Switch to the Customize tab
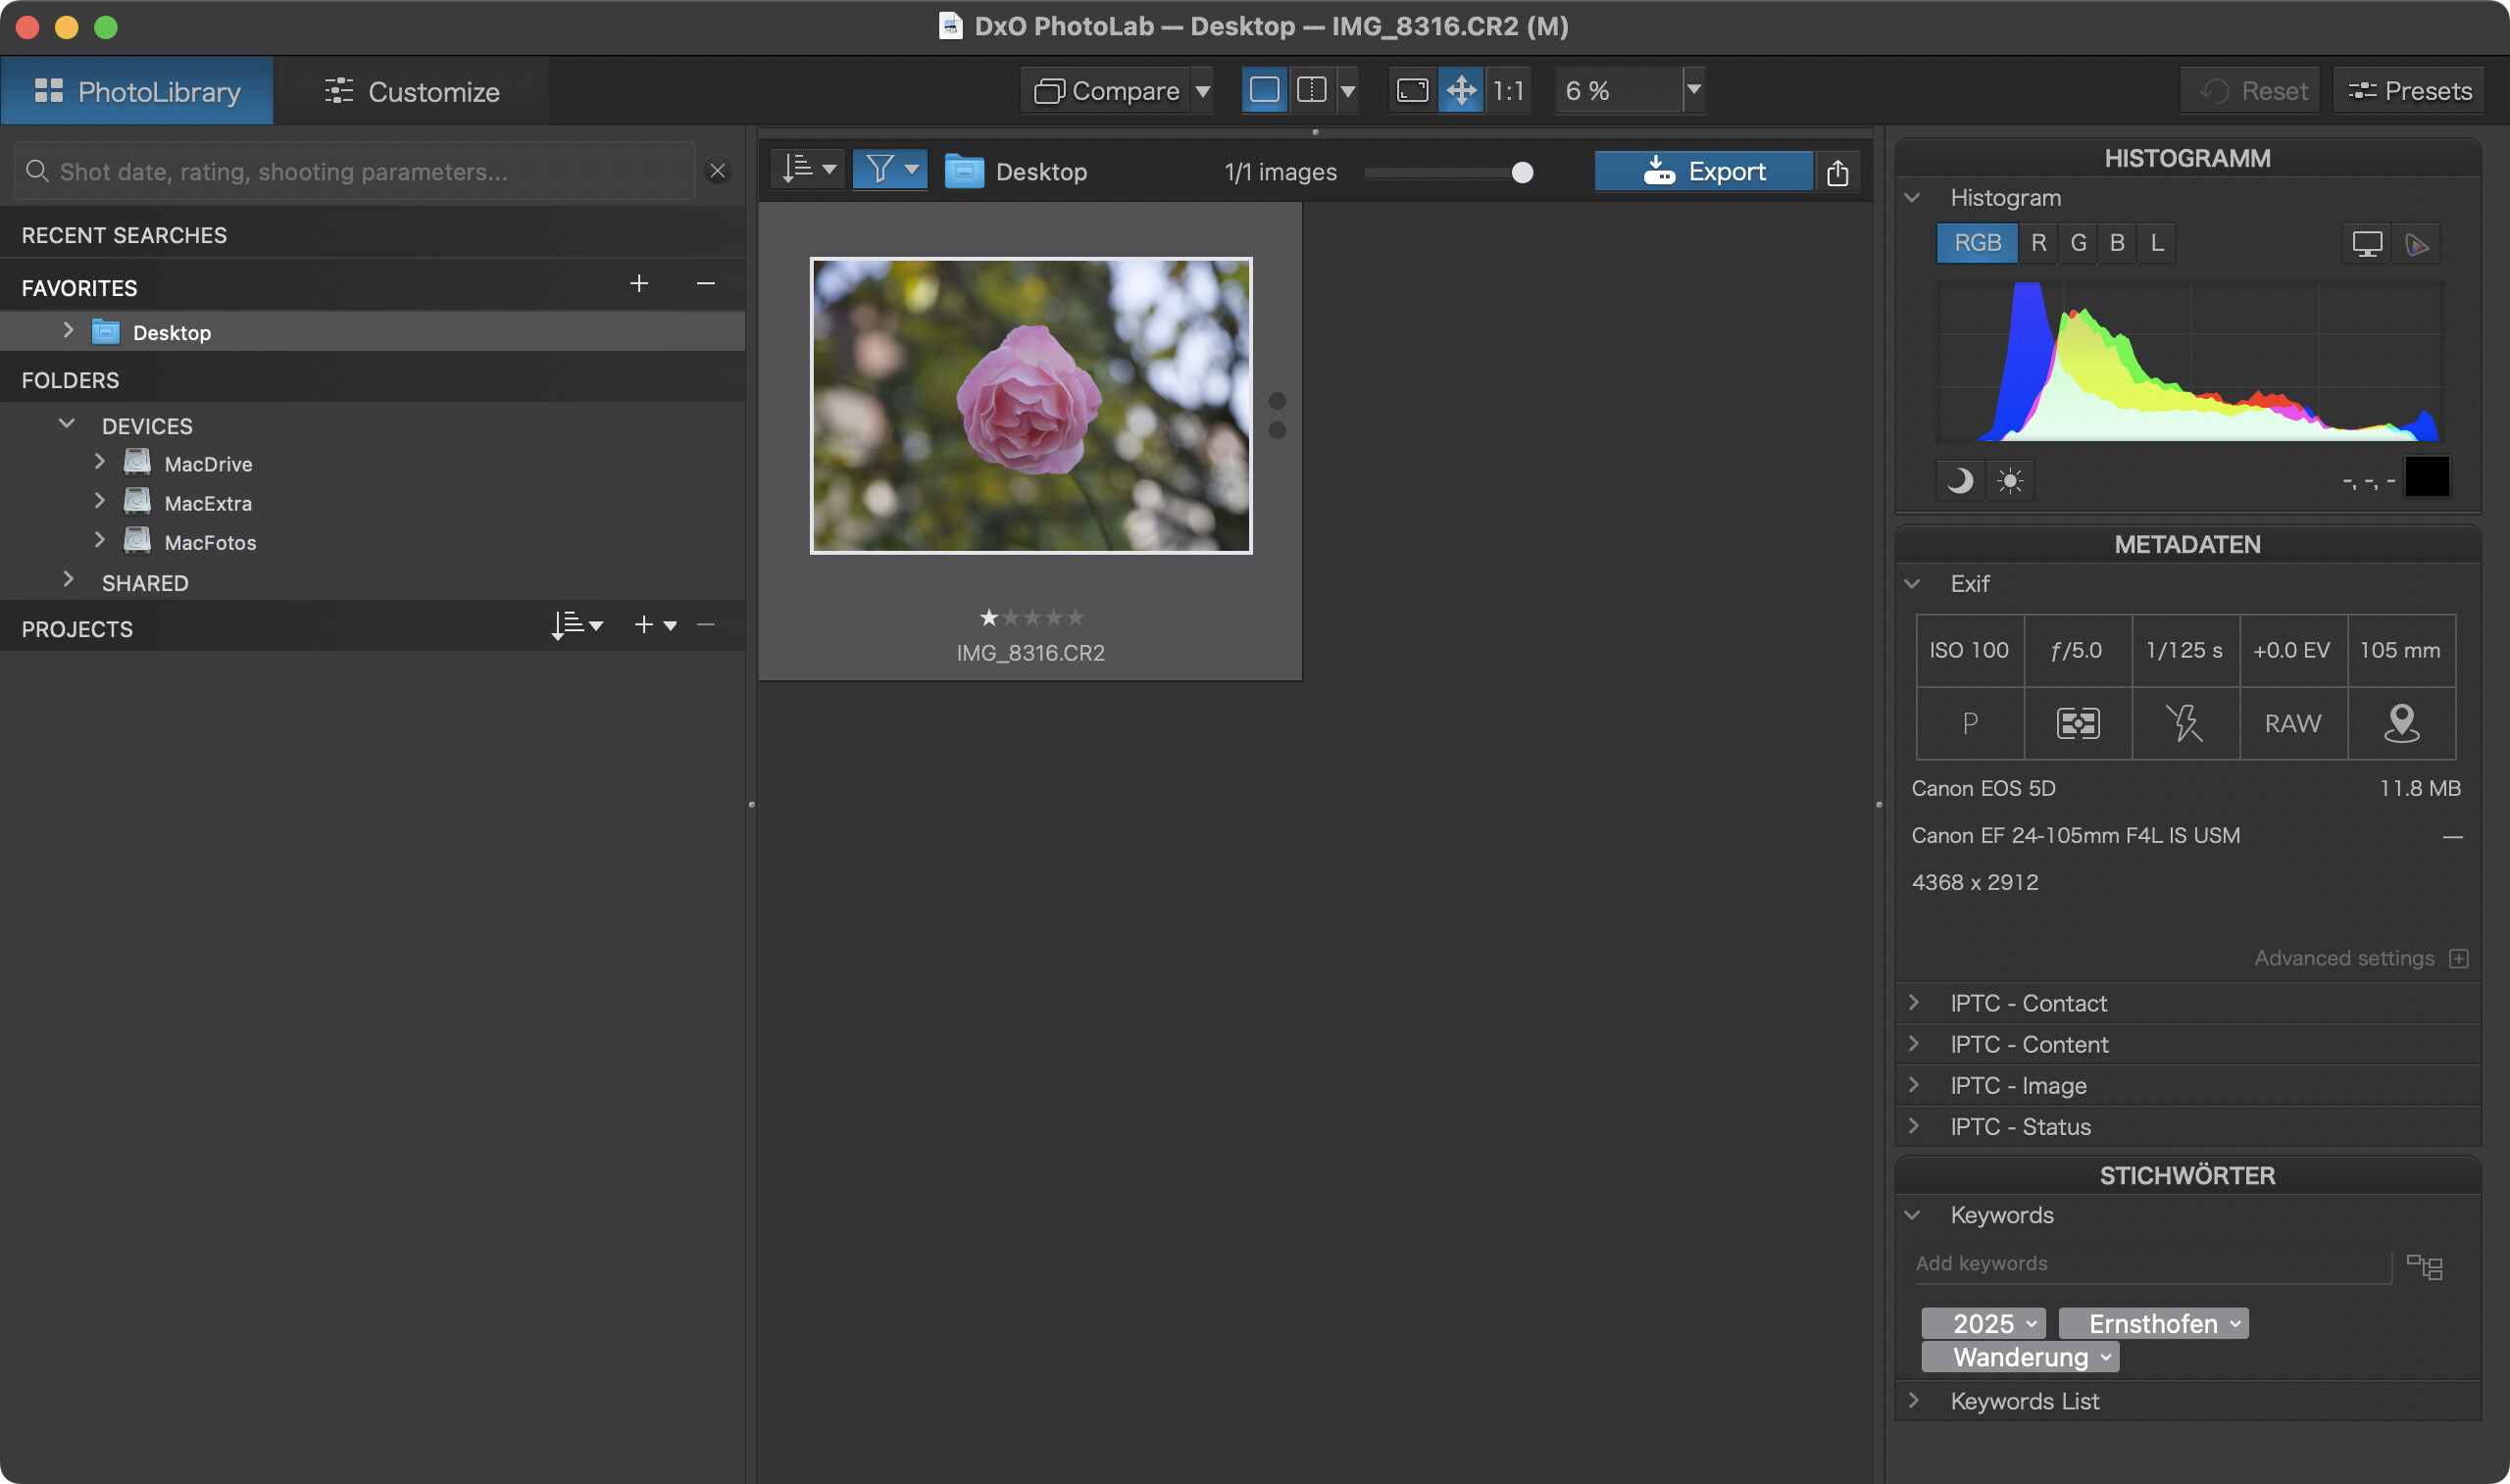2510x1484 pixels. [411, 92]
